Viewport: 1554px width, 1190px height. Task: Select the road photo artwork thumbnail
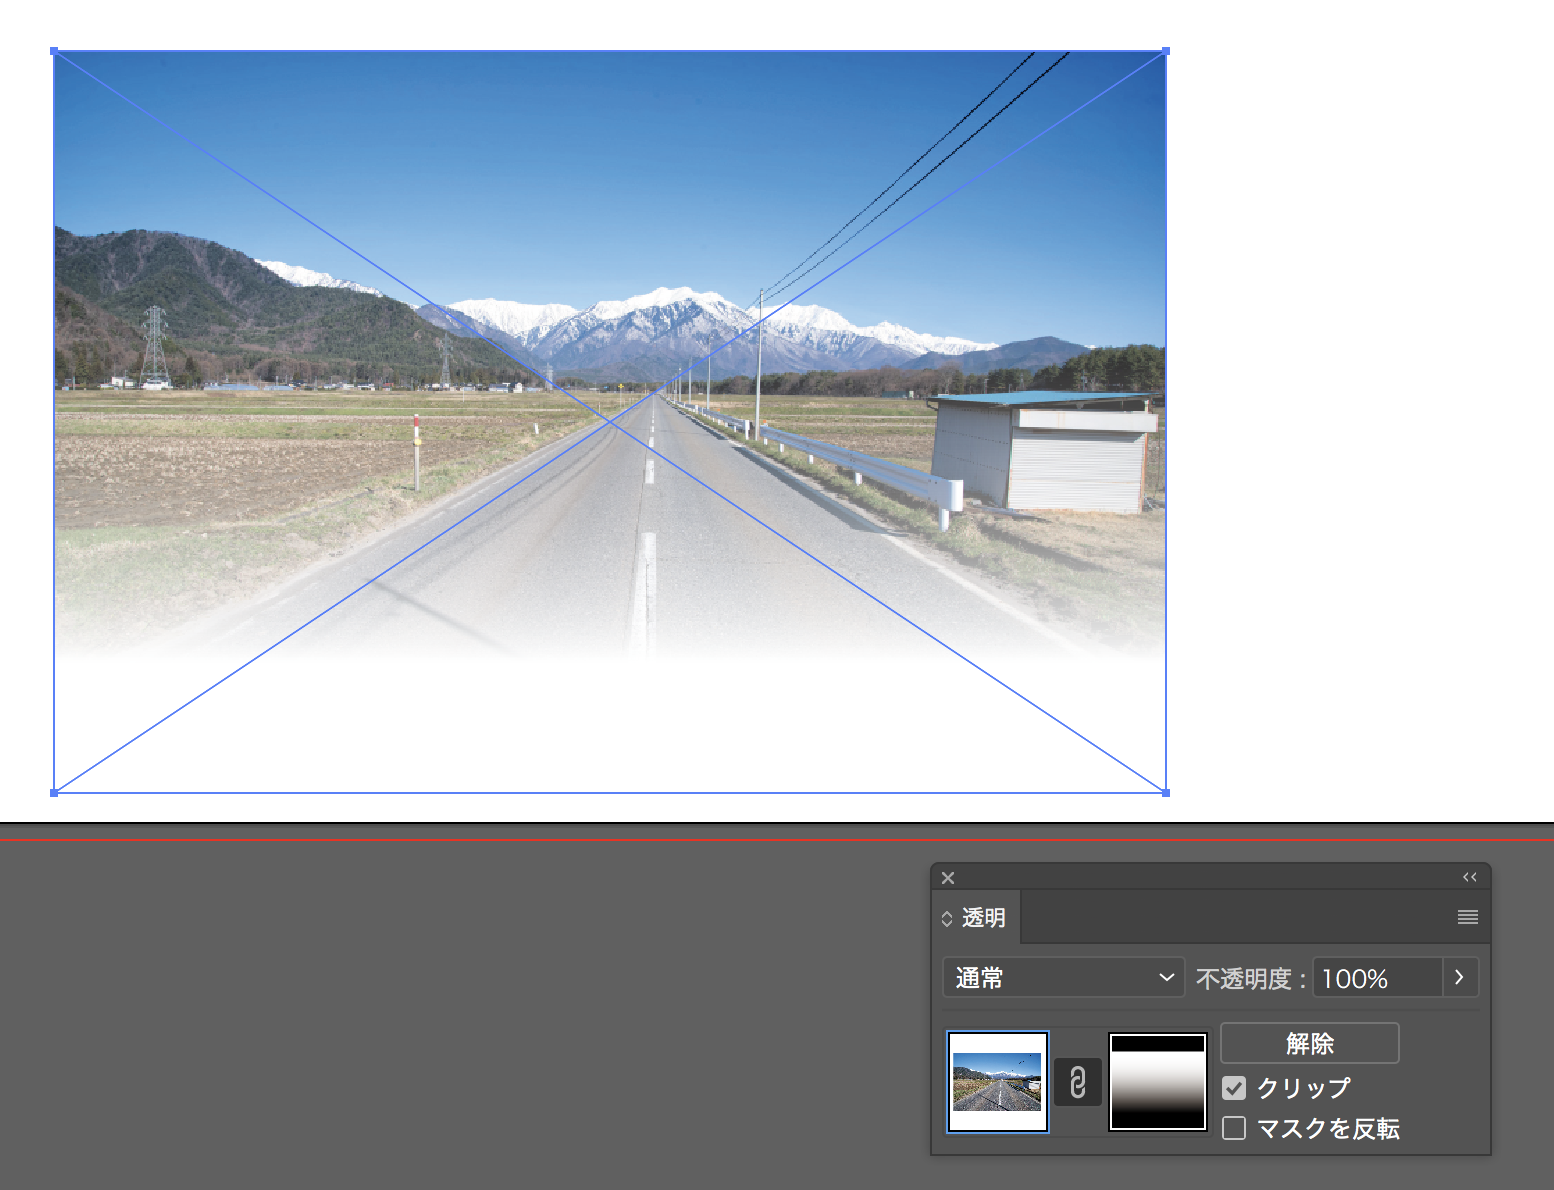tap(997, 1082)
